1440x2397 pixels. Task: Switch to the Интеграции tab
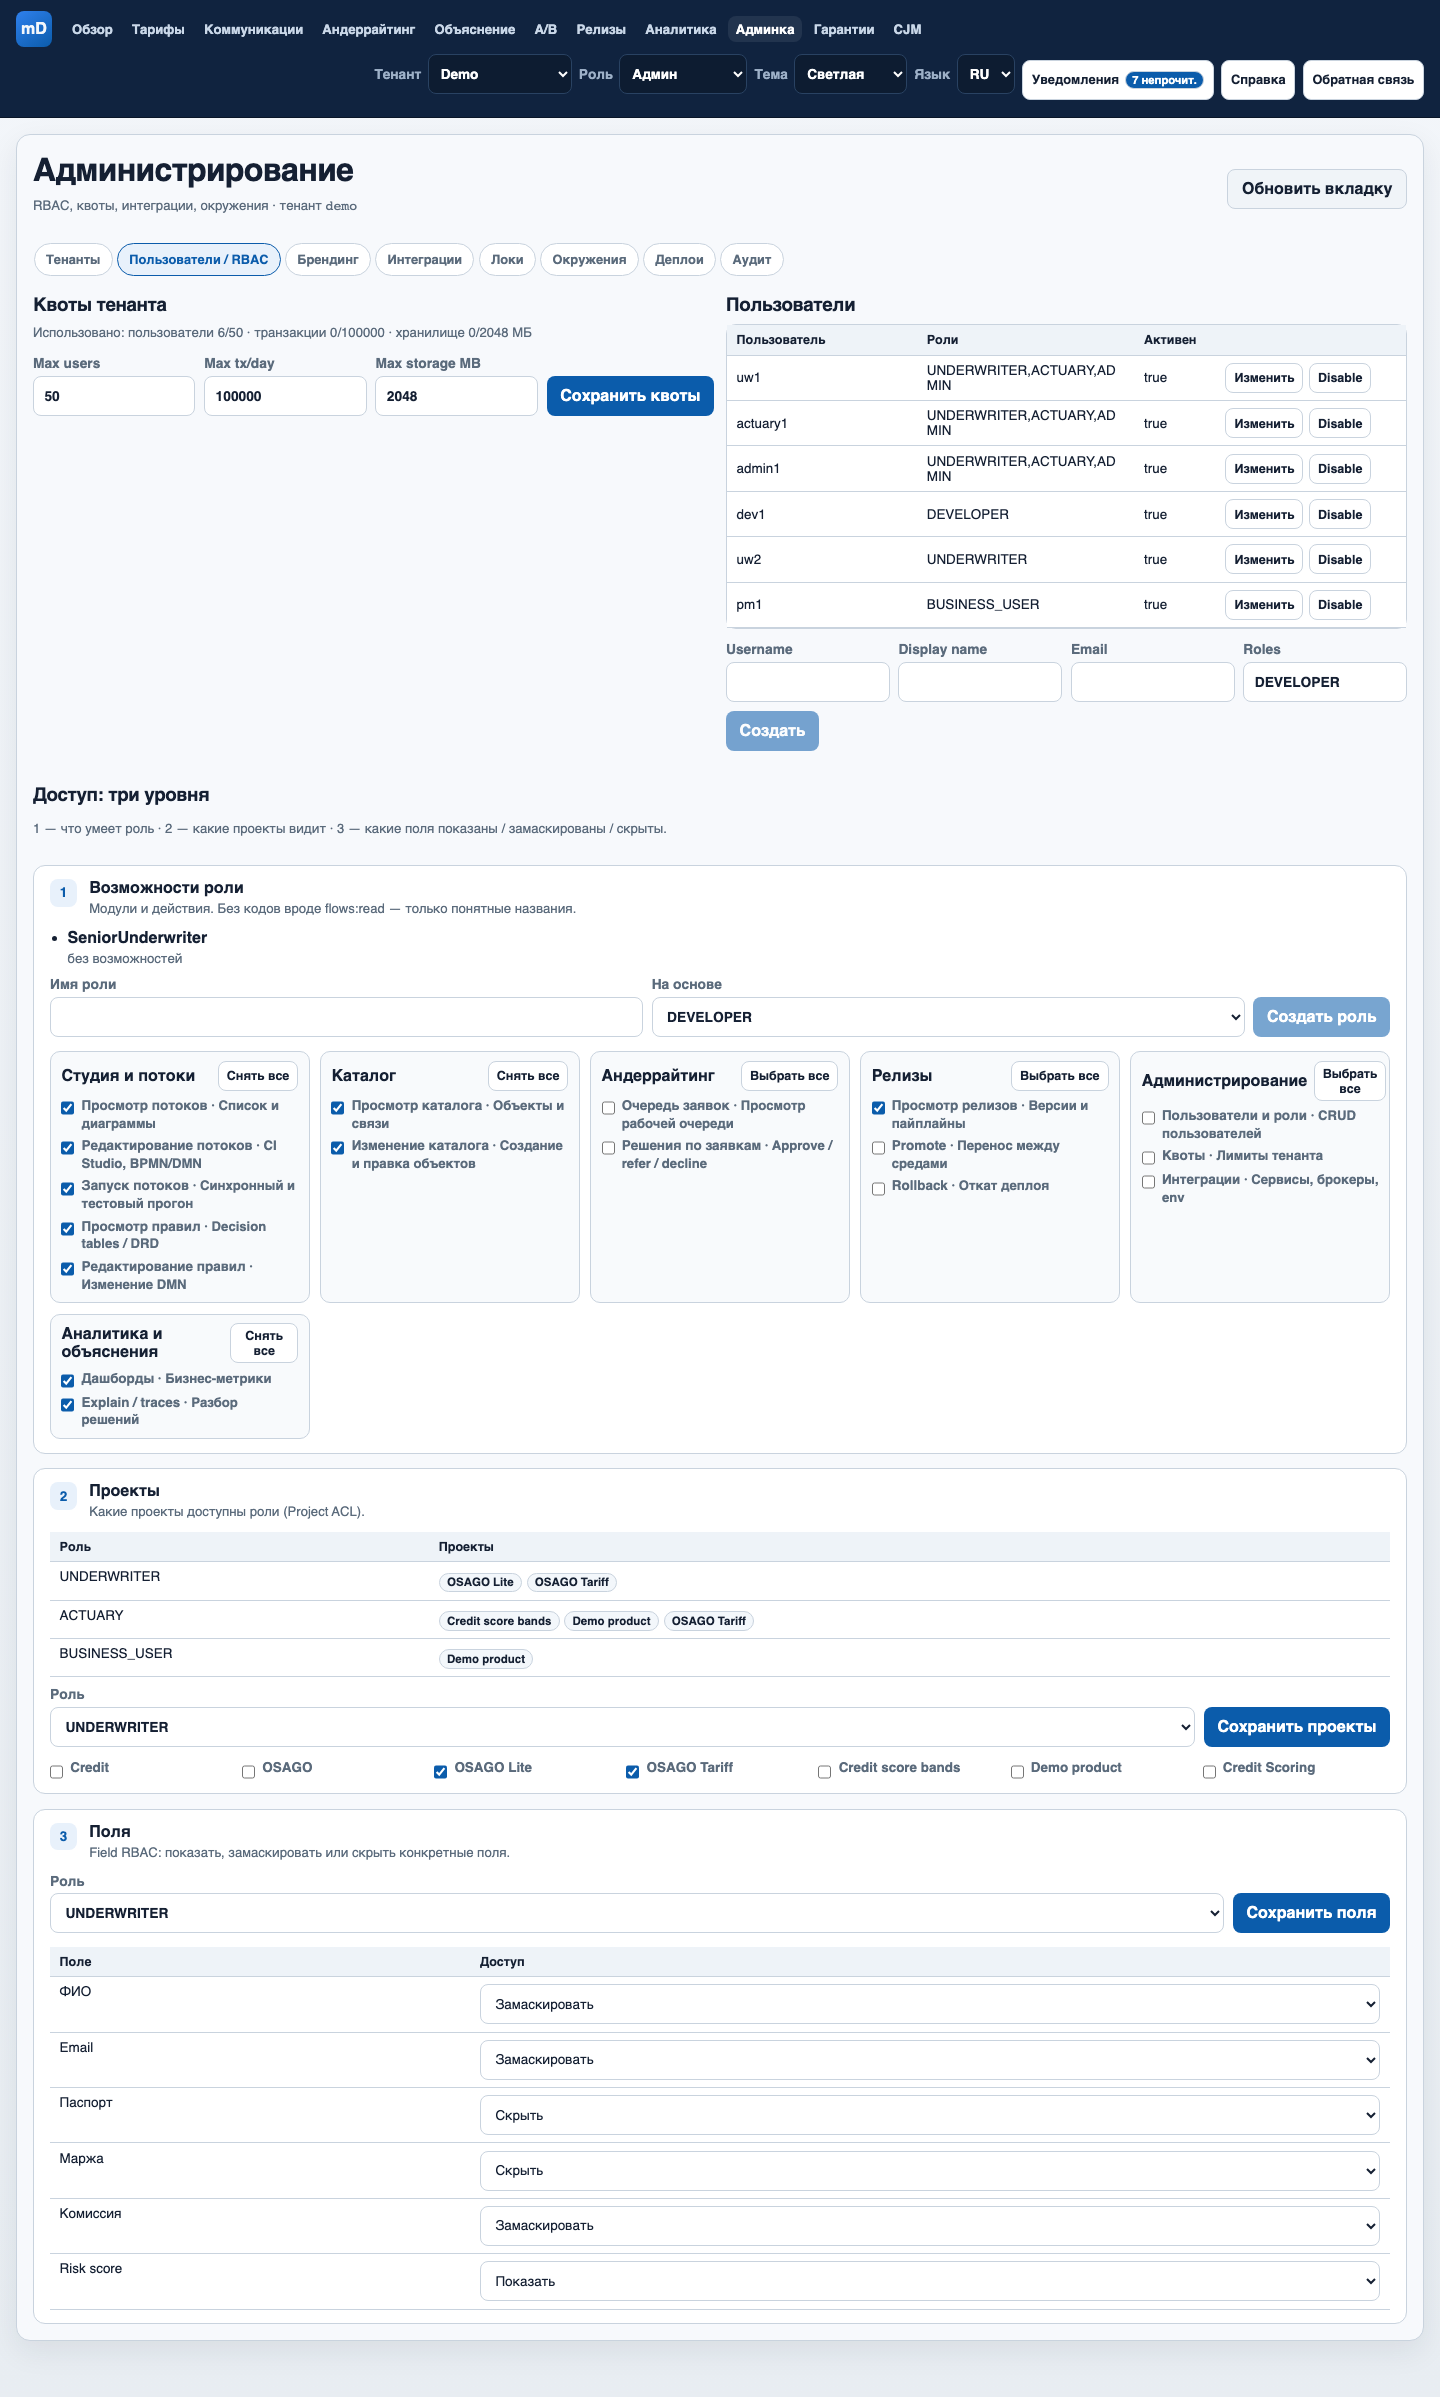(x=424, y=259)
